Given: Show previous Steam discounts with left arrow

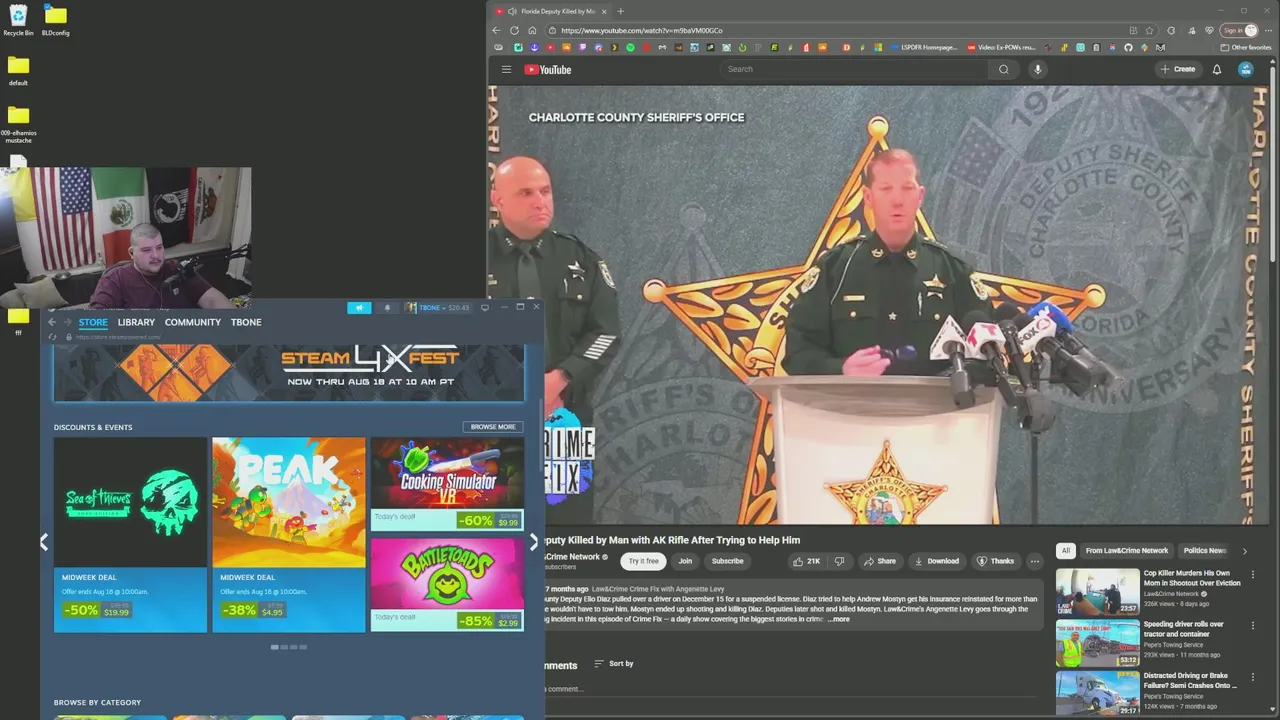Looking at the screenshot, I should tap(44, 542).
